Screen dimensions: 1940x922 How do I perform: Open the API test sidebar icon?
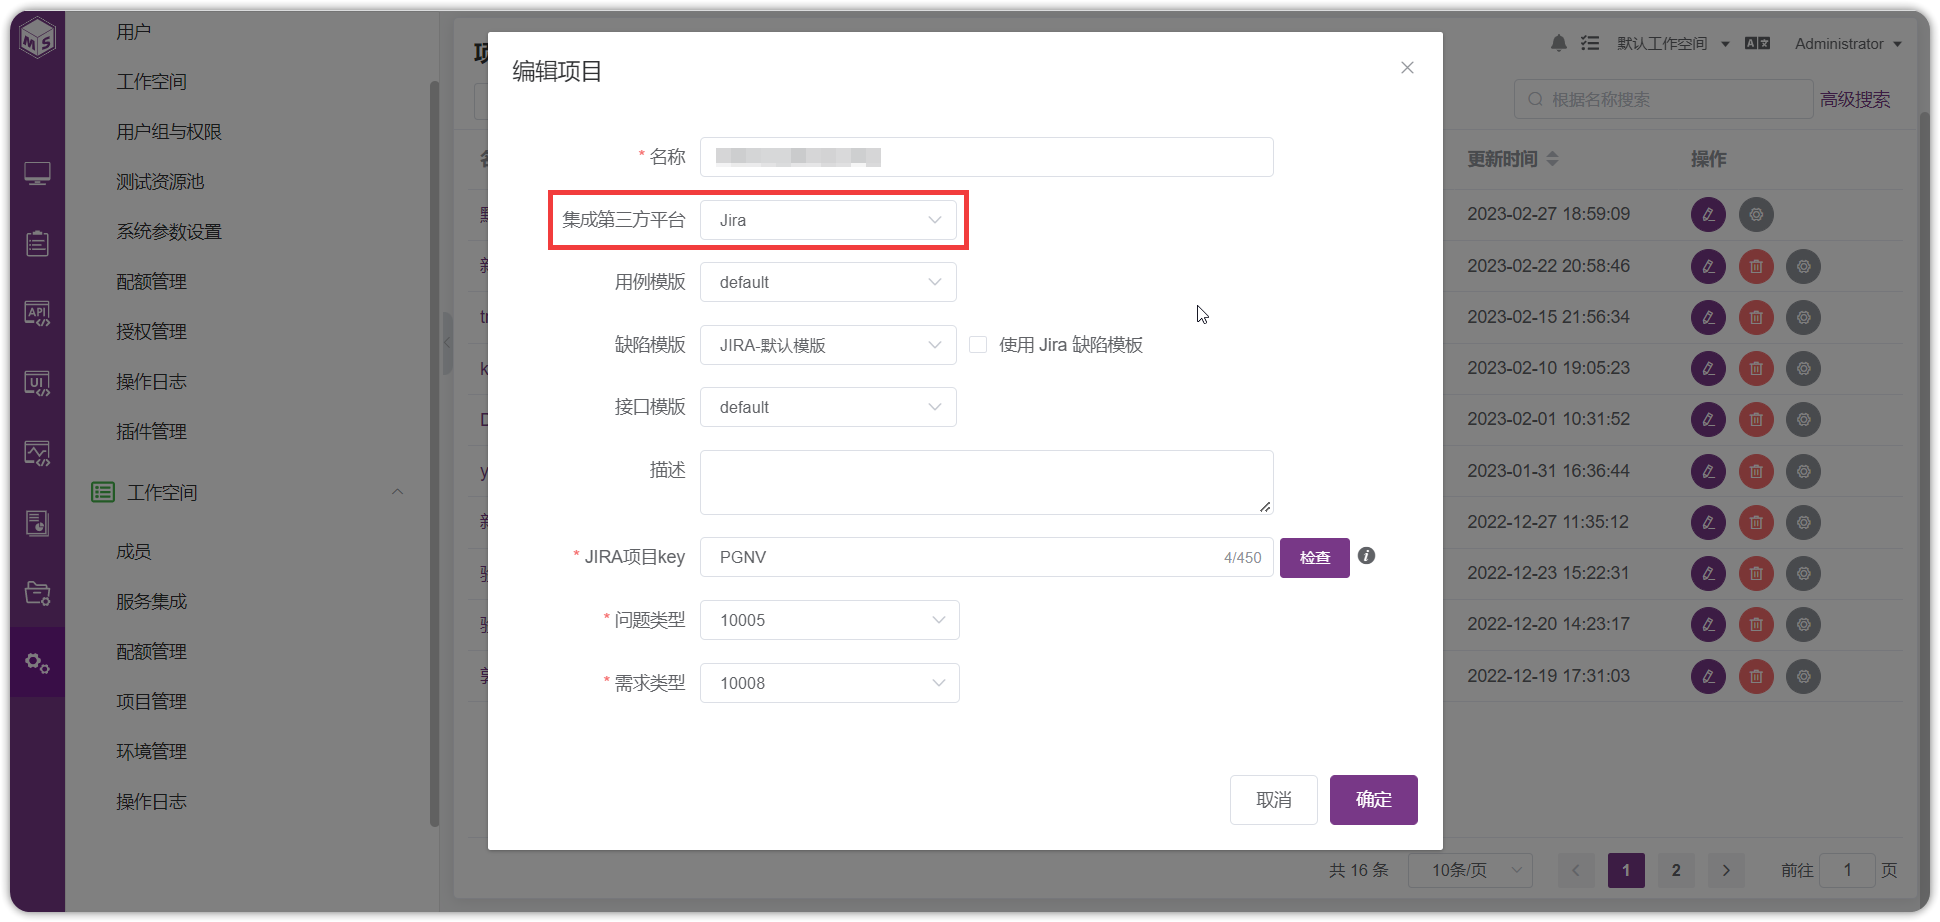click(x=38, y=314)
